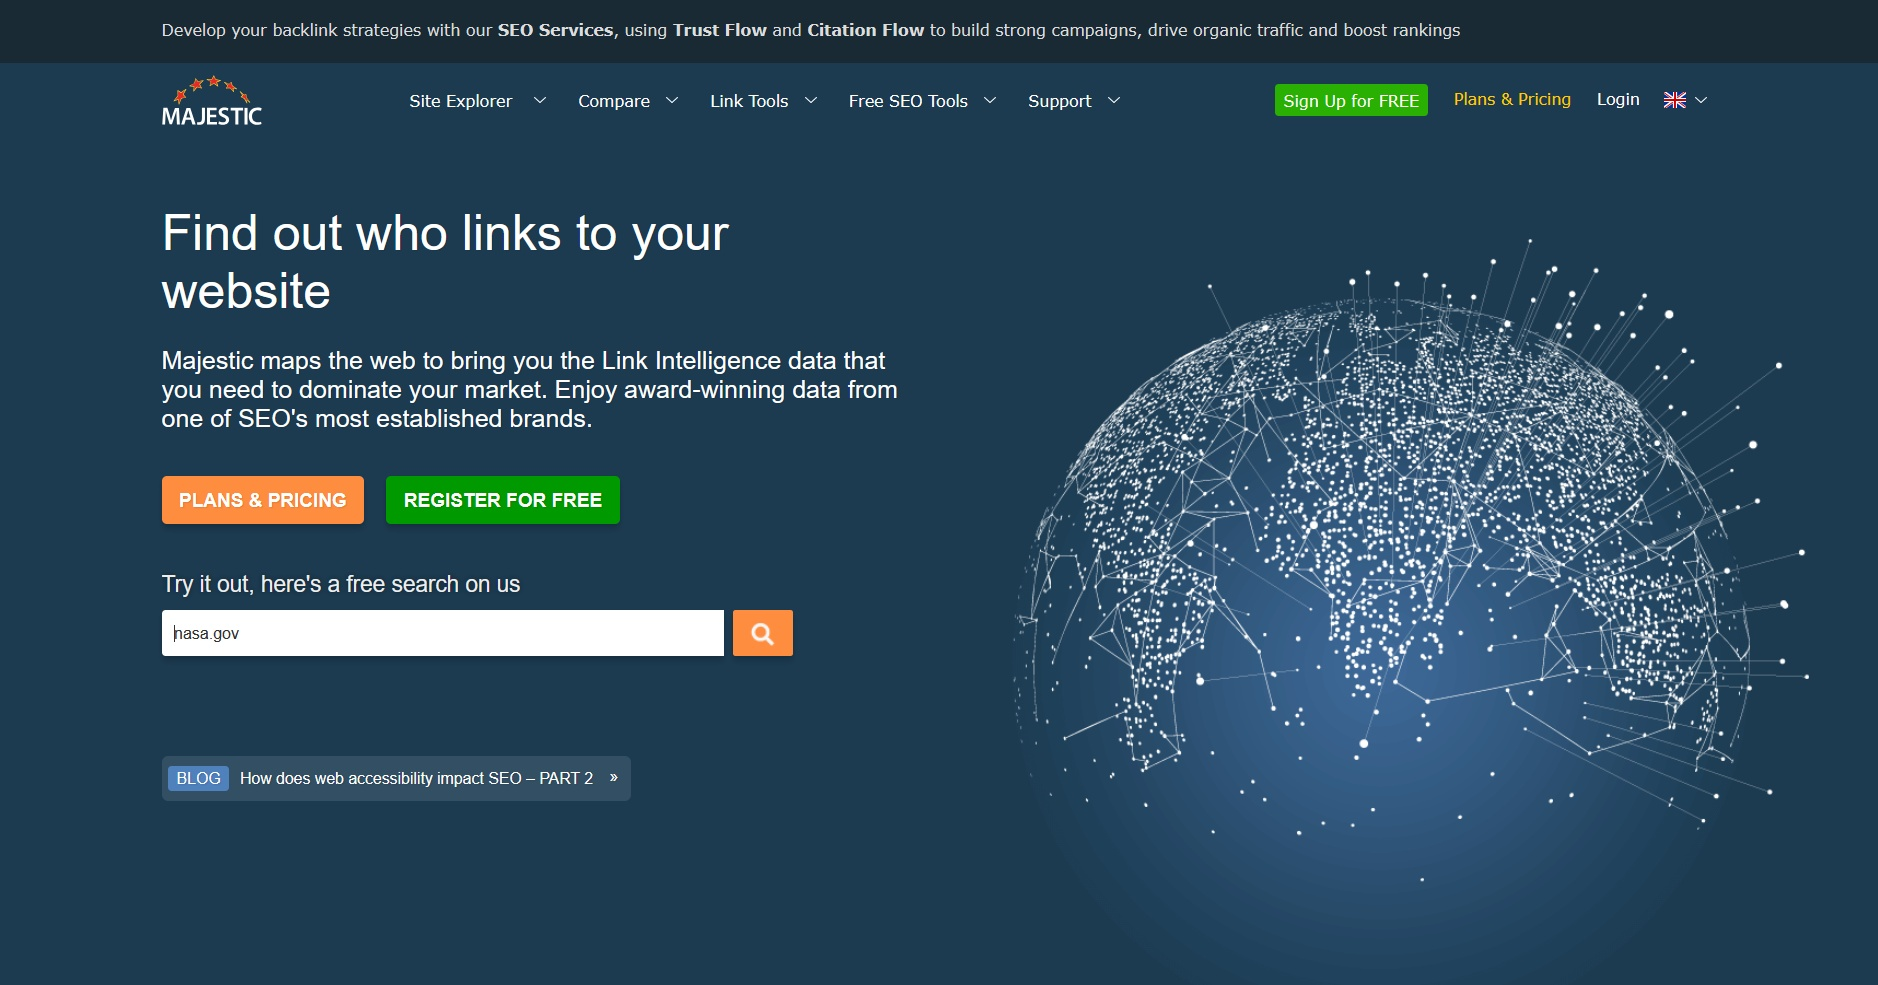Viewport: 1878px width, 985px height.
Task: Click the BLOG badge
Action: (198, 778)
